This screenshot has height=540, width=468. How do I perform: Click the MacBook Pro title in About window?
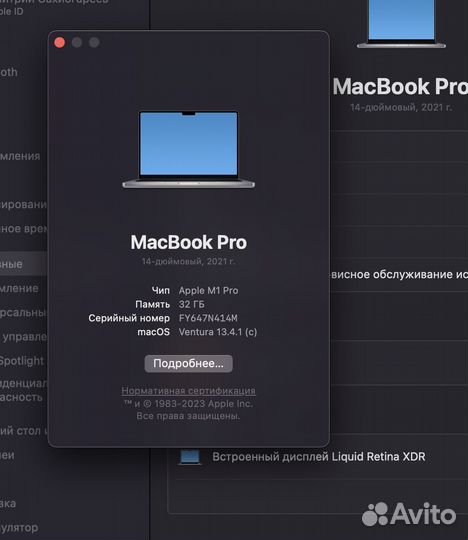(x=188, y=242)
